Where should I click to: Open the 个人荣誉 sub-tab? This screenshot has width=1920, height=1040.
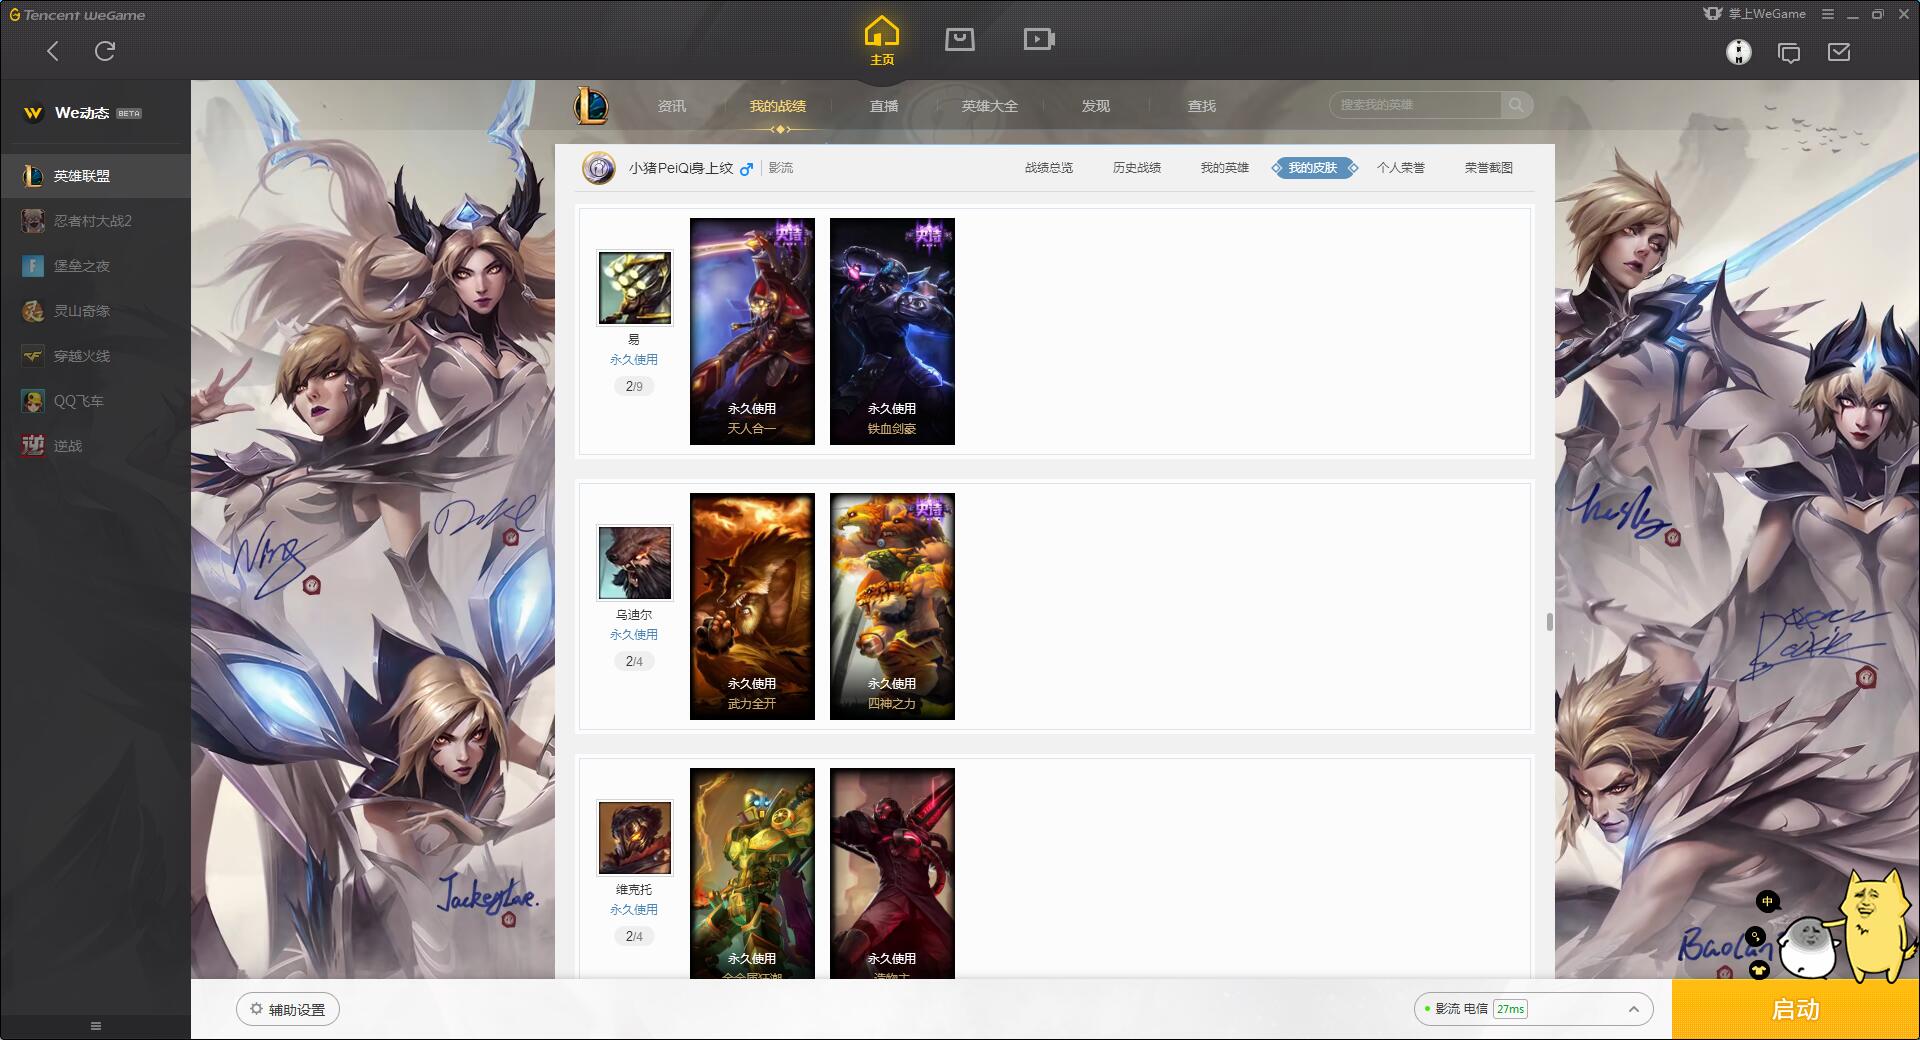click(1401, 168)
